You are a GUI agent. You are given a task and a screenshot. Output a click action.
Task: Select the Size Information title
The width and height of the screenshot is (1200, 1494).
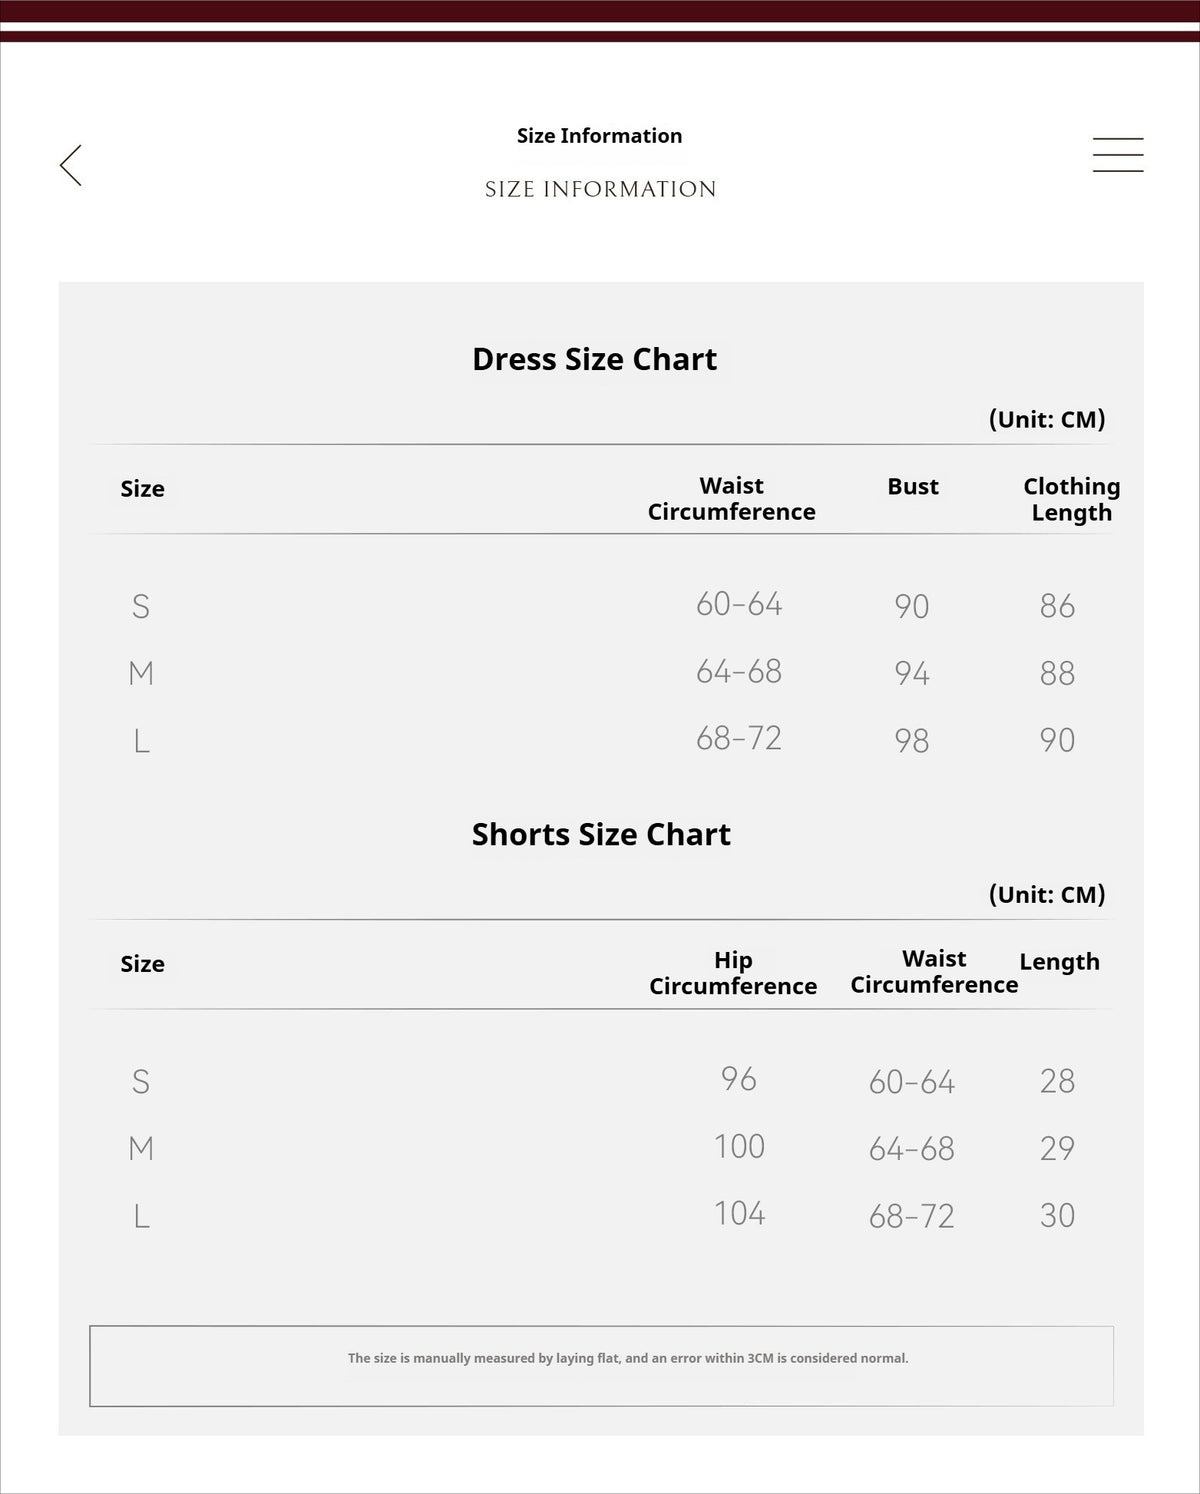599,136
